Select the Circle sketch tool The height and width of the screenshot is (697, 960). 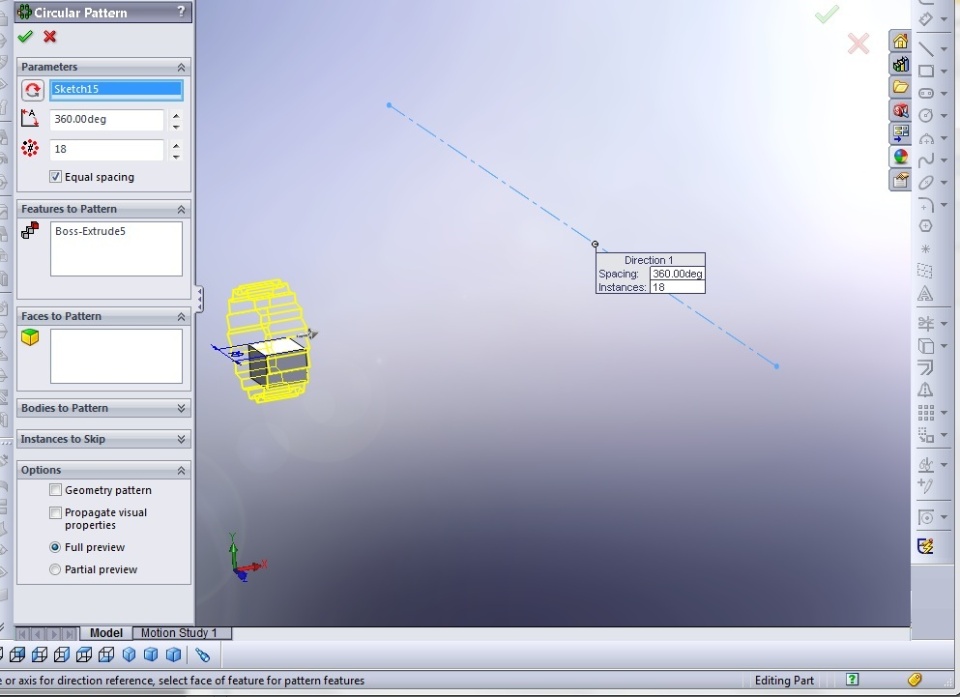click(926, 115)
